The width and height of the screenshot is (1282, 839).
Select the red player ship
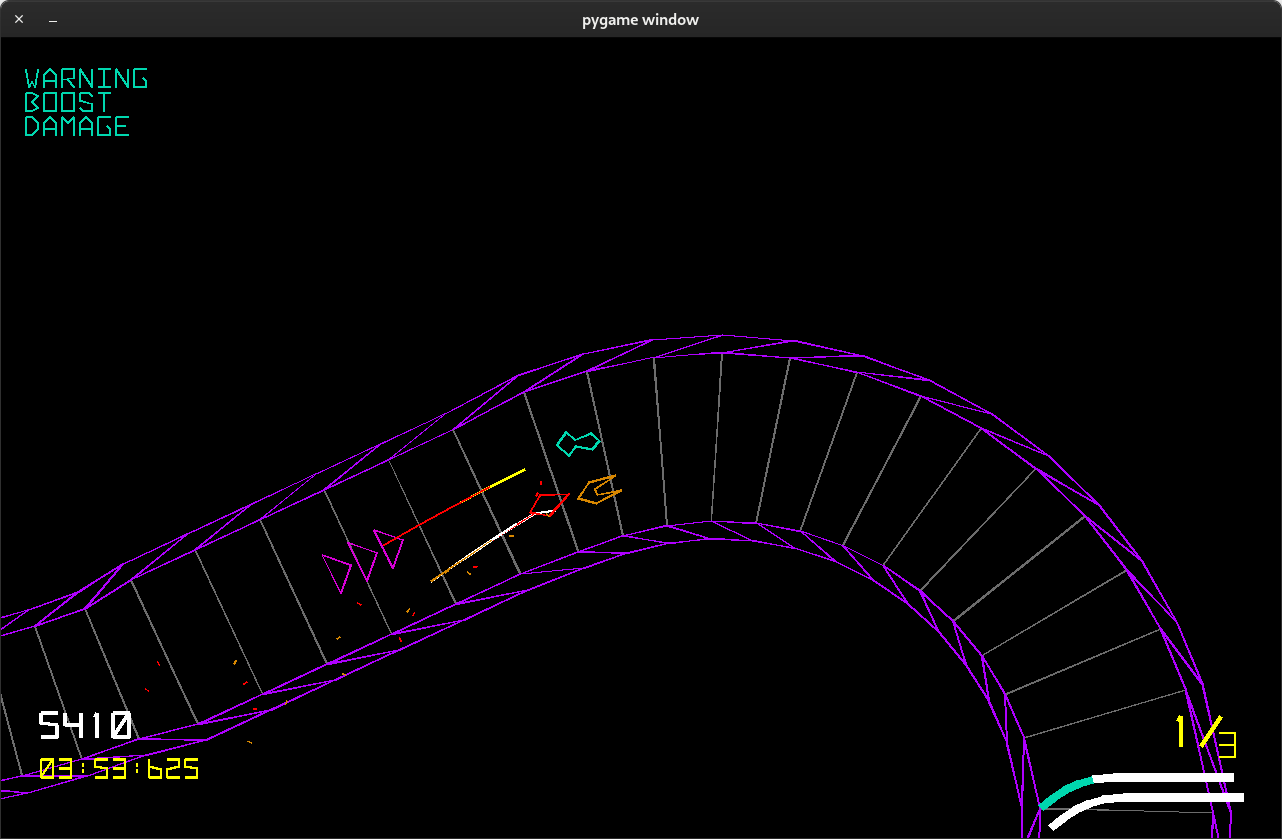pyautogui.click(x=549, y=504)
